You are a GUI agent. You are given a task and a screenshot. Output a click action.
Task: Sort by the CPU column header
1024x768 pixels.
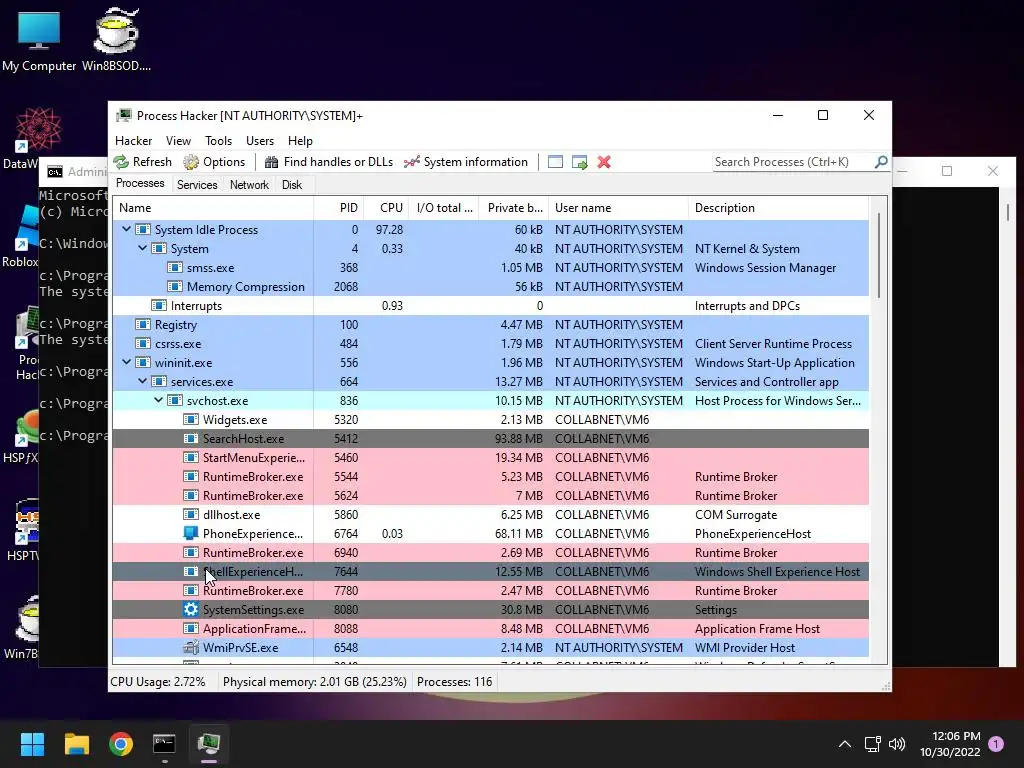[x=386, y=208]
